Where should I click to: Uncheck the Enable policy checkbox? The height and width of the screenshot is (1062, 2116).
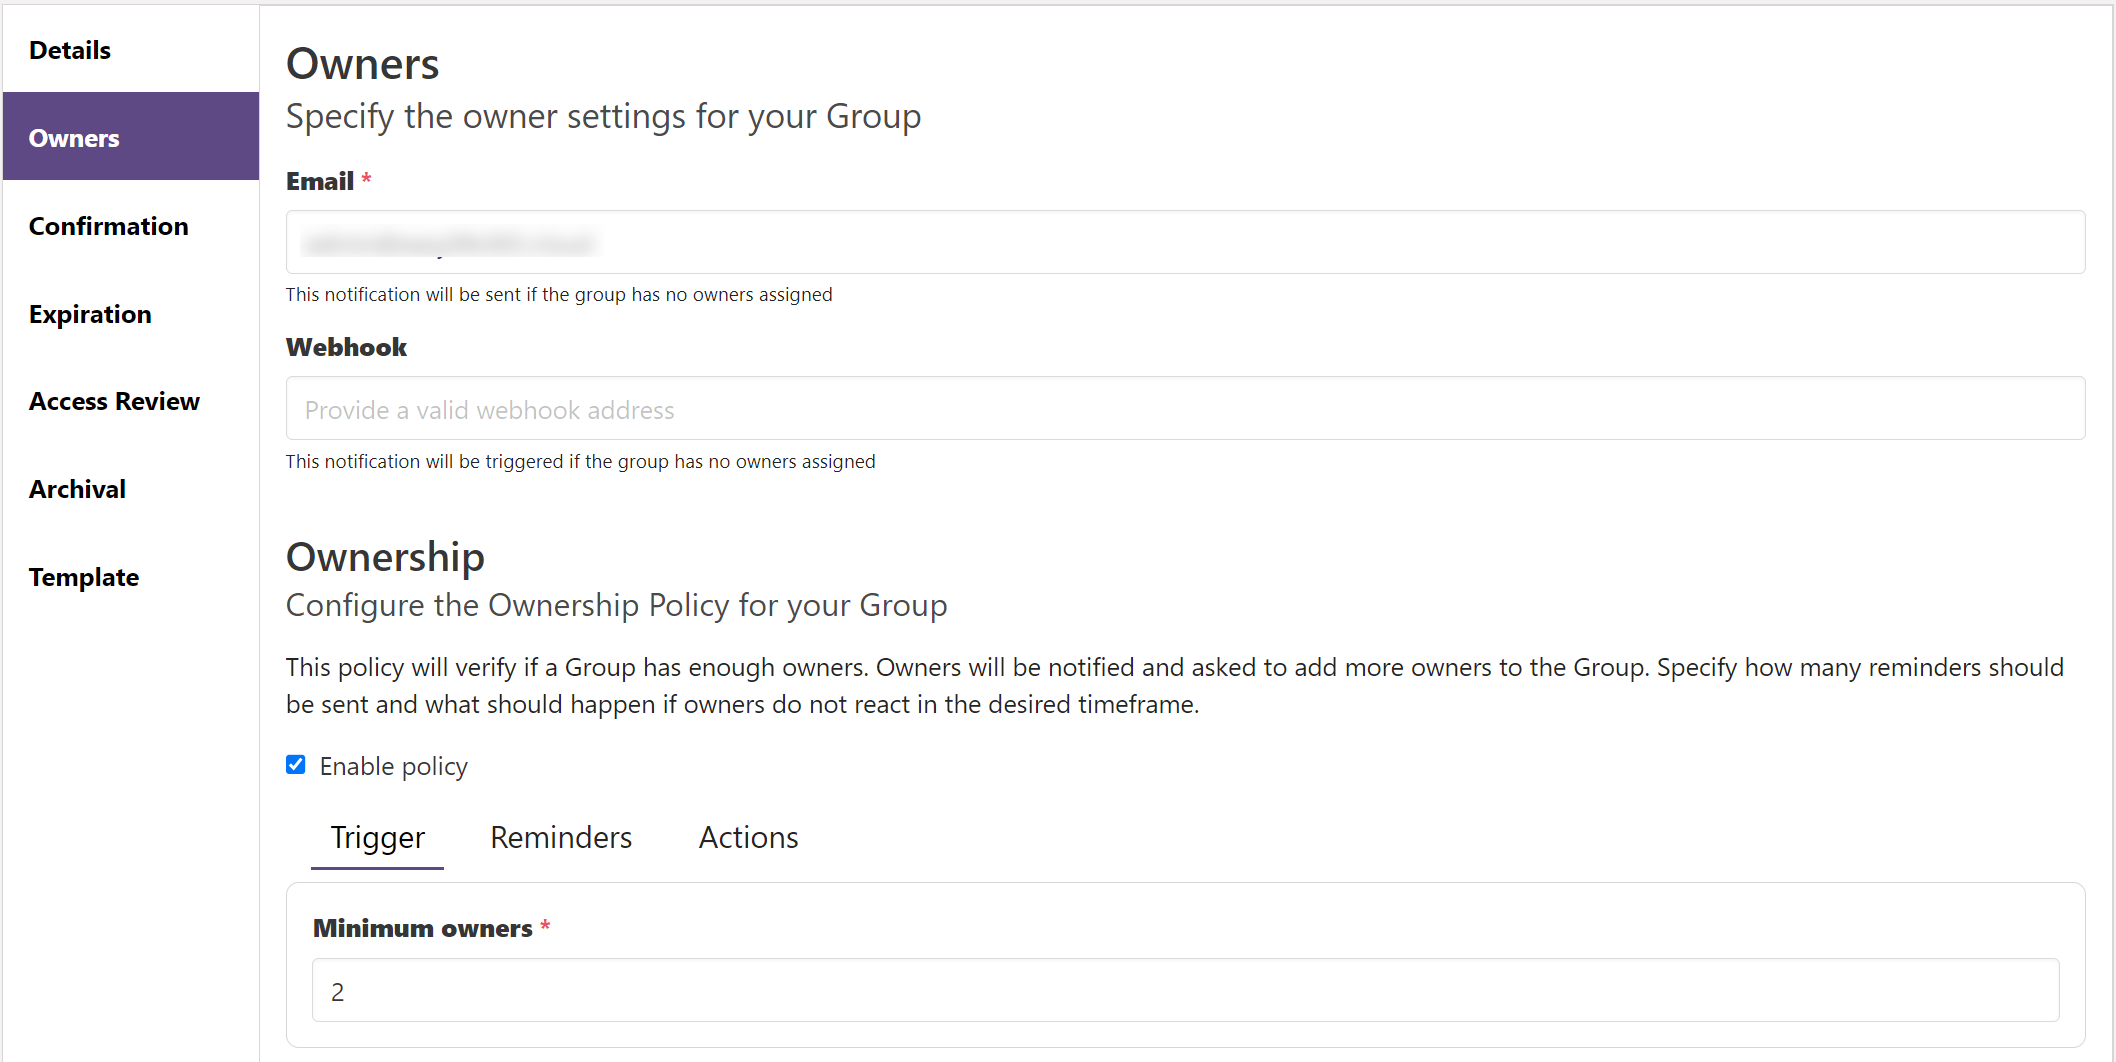tap(295, 765)
